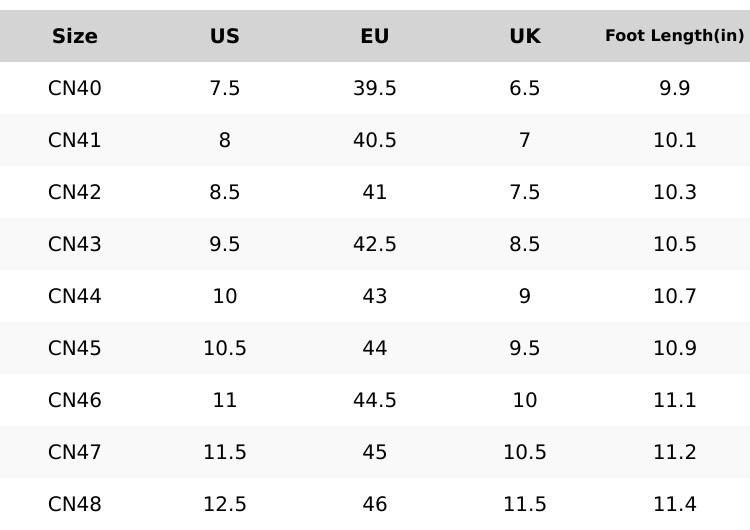Click the Size column header
Screen dimensions: 750x530
(x=75, y=36)
